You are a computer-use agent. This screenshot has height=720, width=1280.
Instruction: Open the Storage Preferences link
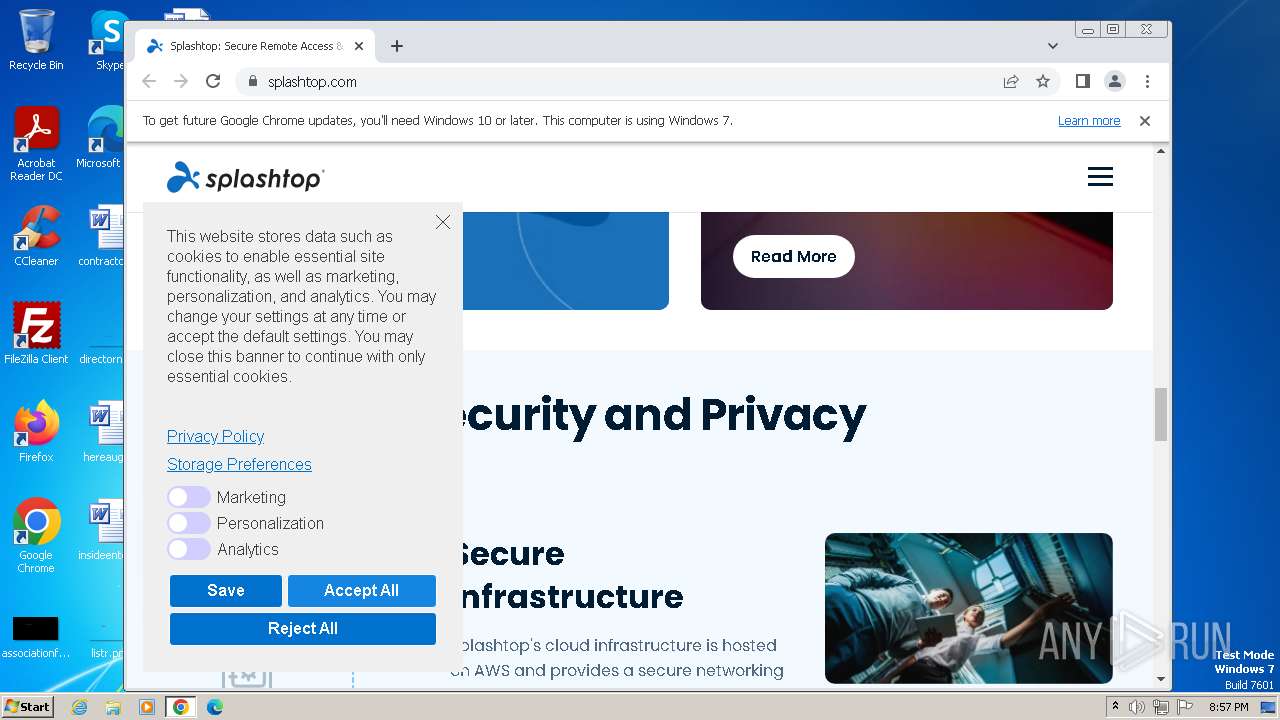(239, 464)
